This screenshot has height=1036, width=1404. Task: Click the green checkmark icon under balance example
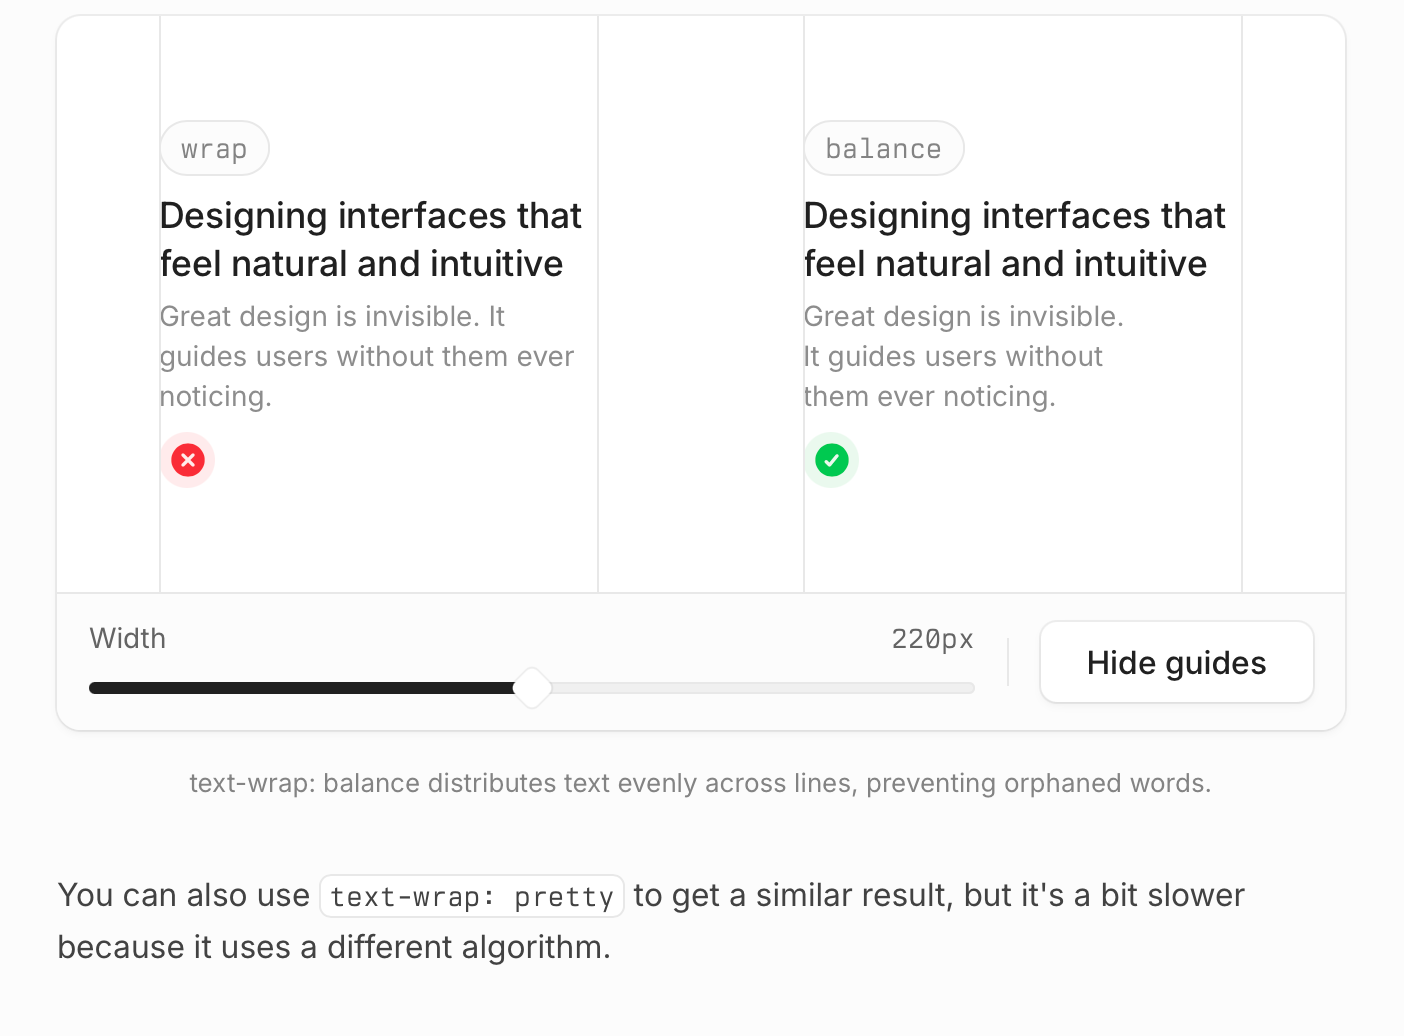(x=832, y=460)
